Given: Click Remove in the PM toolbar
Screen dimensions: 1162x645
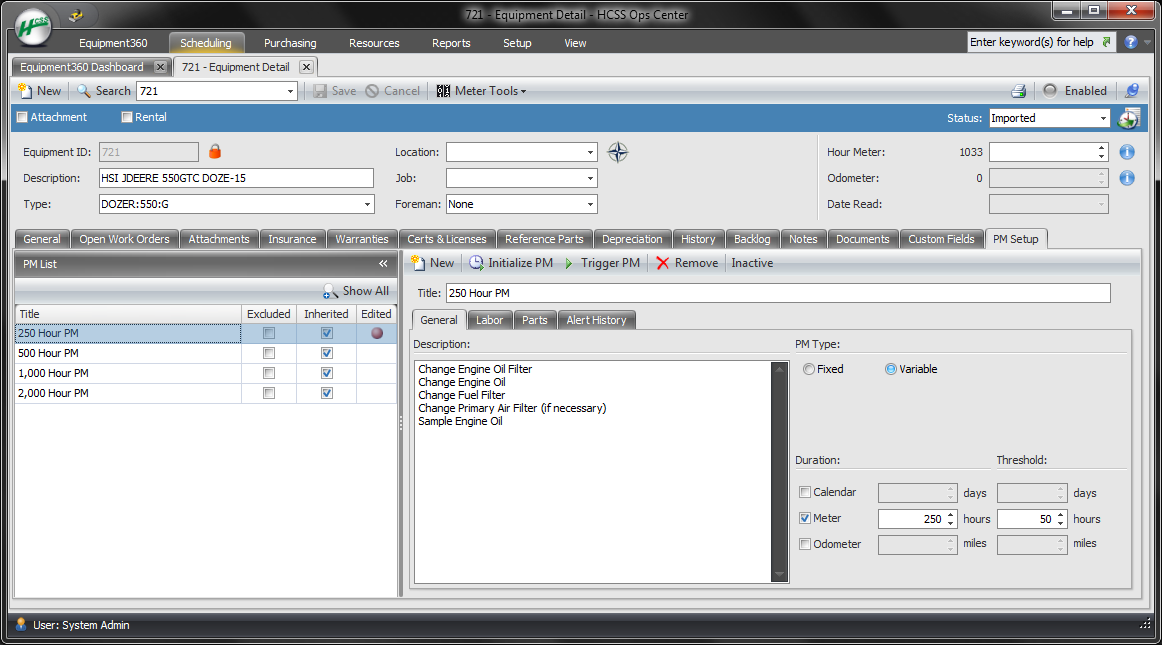Looking at the screenshot, I should 687,262.
